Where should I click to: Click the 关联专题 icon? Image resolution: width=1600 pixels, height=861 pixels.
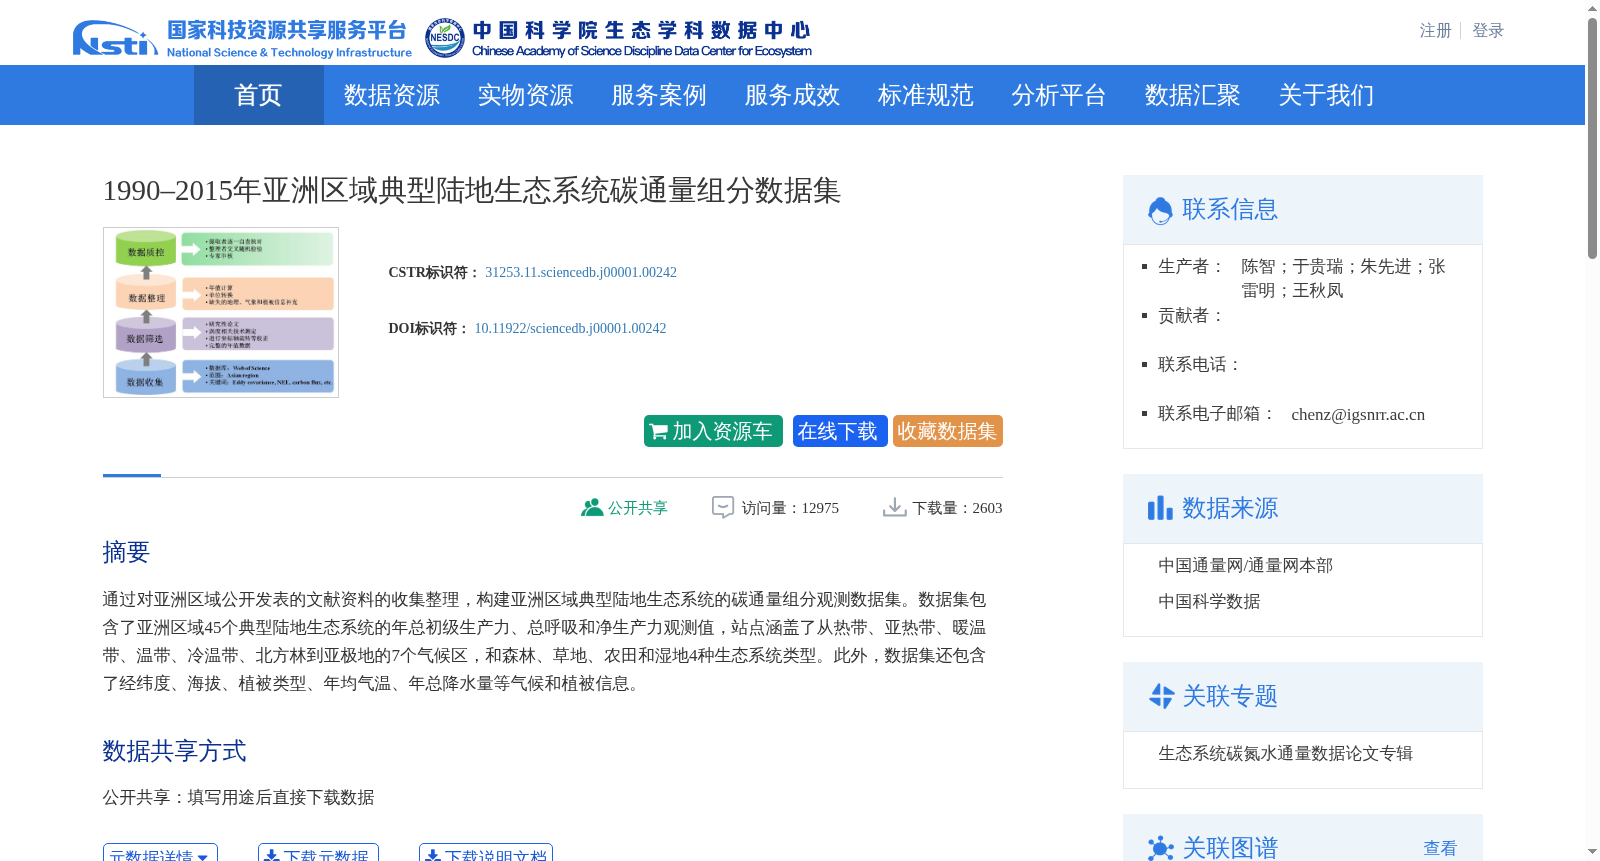coord(1161,696)
